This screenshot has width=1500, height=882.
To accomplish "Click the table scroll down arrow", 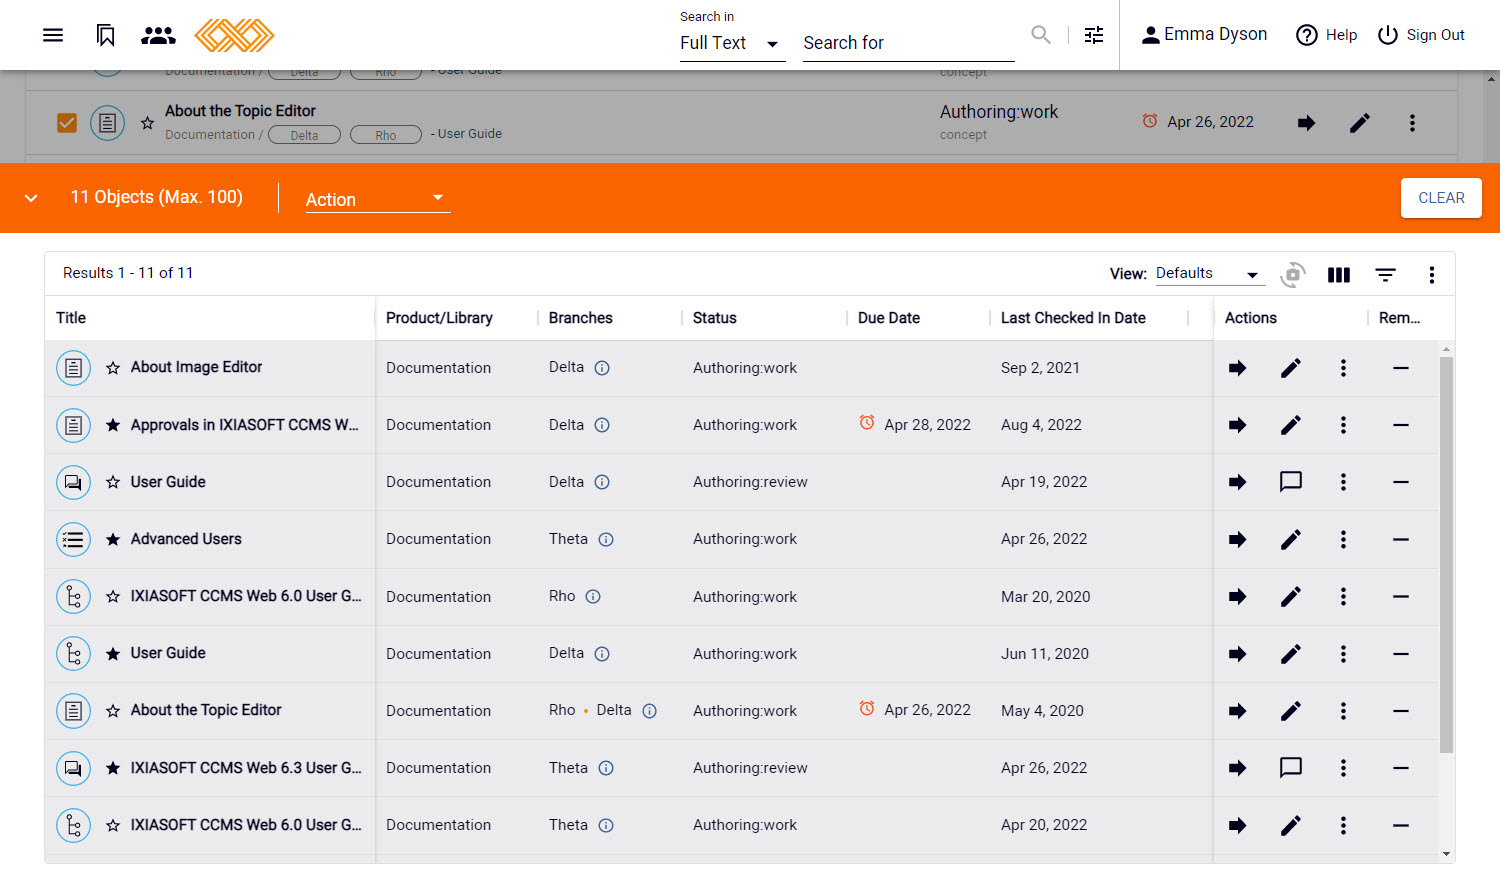I will [x=1446, y=855].
